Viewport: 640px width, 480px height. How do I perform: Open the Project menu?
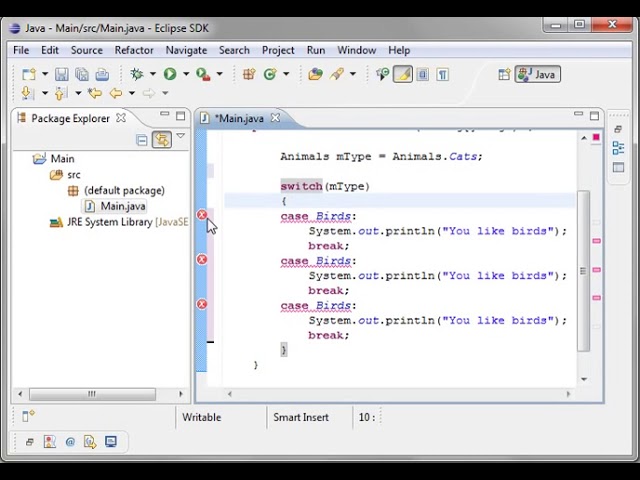pyautogui.click(x=278, y=50)
